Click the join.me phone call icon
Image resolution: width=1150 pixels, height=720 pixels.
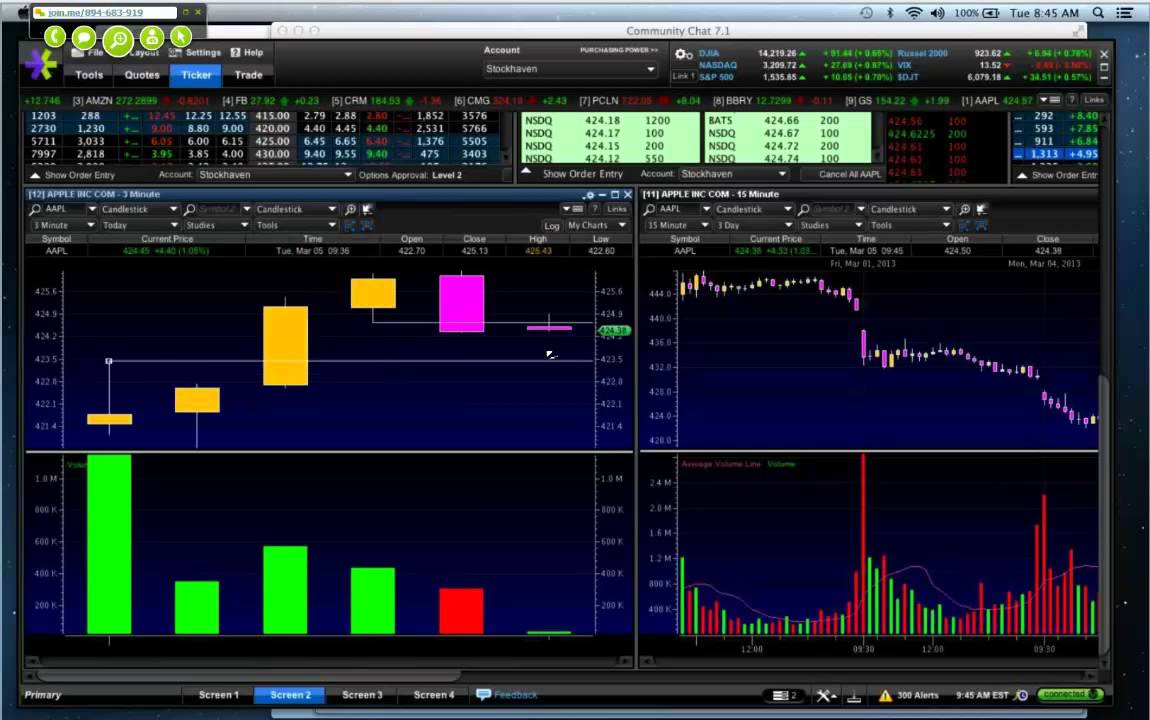pyautogui.click(x=55, y=37)
